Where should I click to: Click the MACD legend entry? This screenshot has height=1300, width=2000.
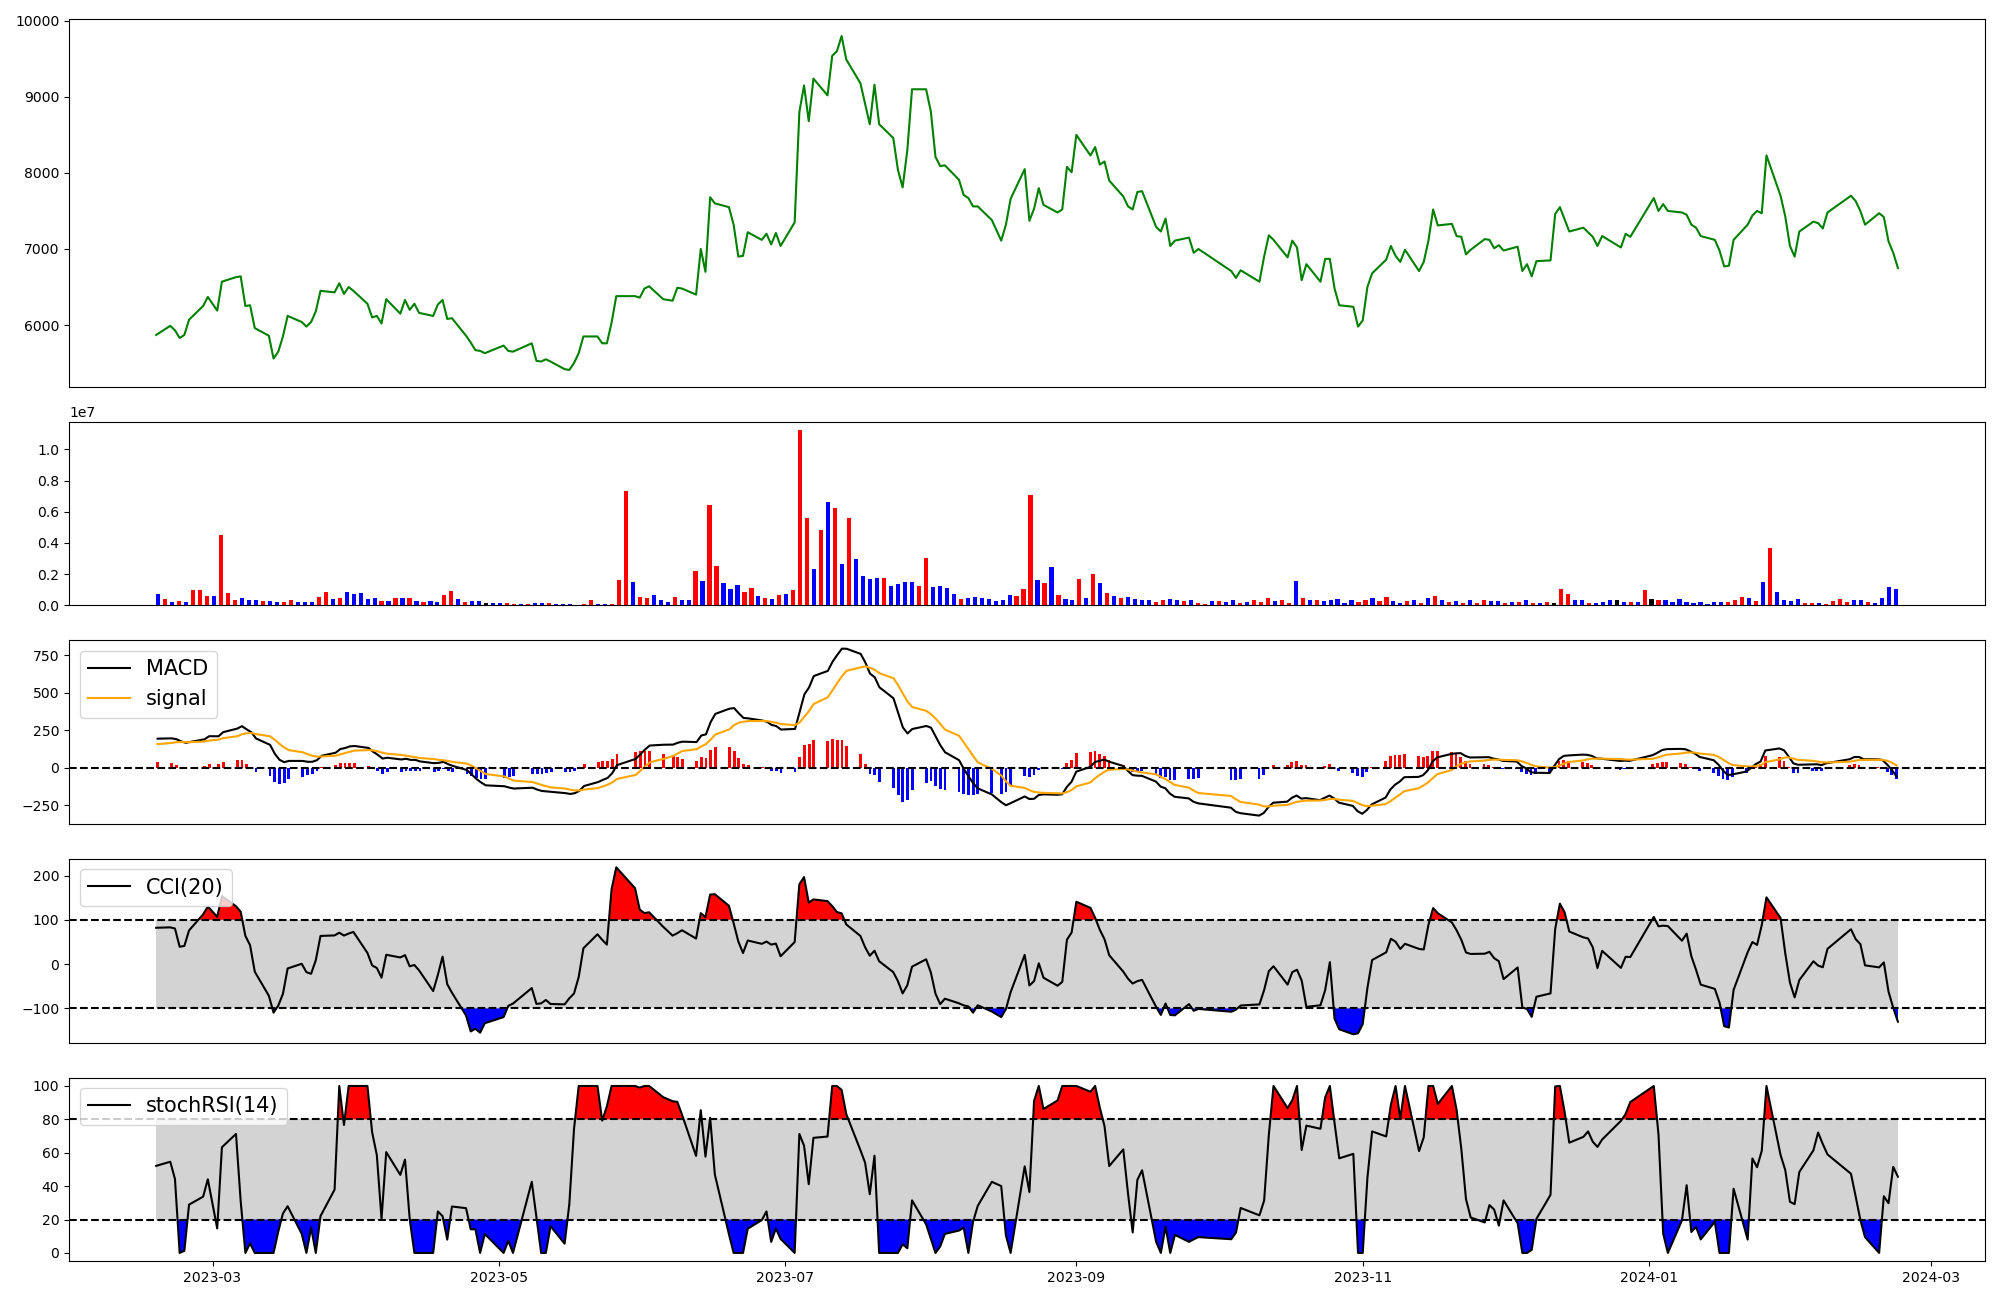click(x=176, y=668)
